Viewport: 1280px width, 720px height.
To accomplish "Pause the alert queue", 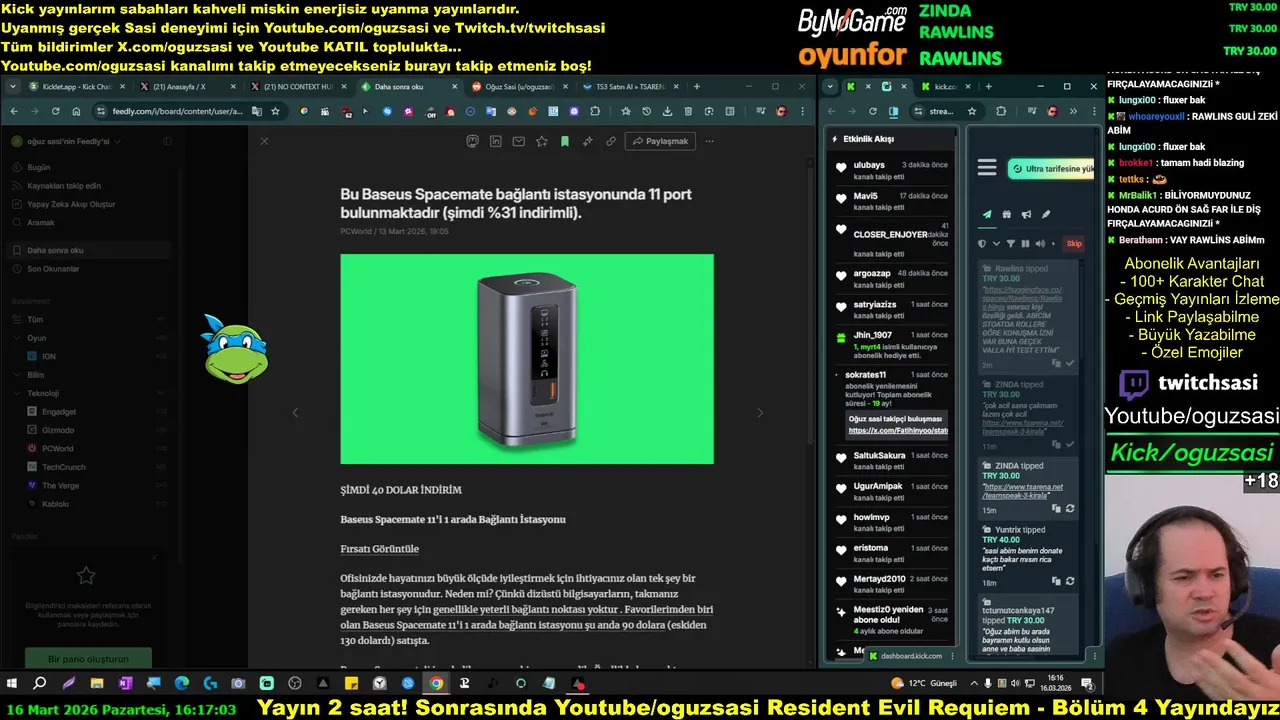I will click(1025, 243).
